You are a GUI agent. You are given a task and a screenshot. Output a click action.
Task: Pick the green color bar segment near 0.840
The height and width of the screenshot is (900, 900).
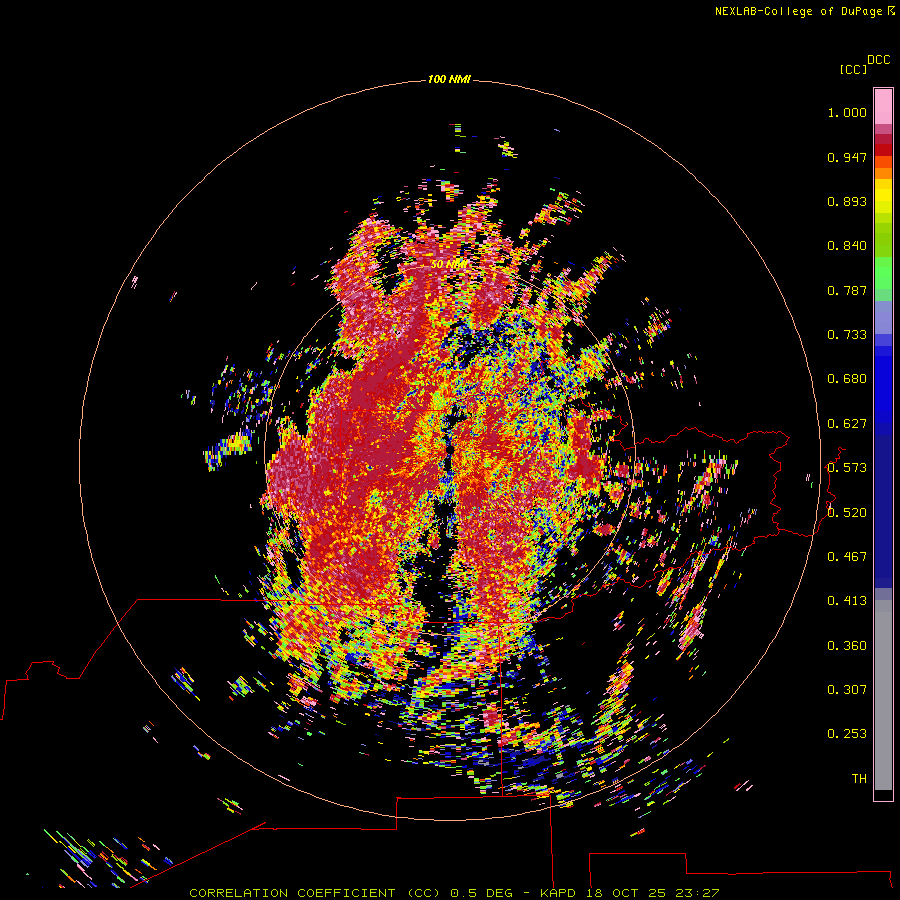pos(883,240)
